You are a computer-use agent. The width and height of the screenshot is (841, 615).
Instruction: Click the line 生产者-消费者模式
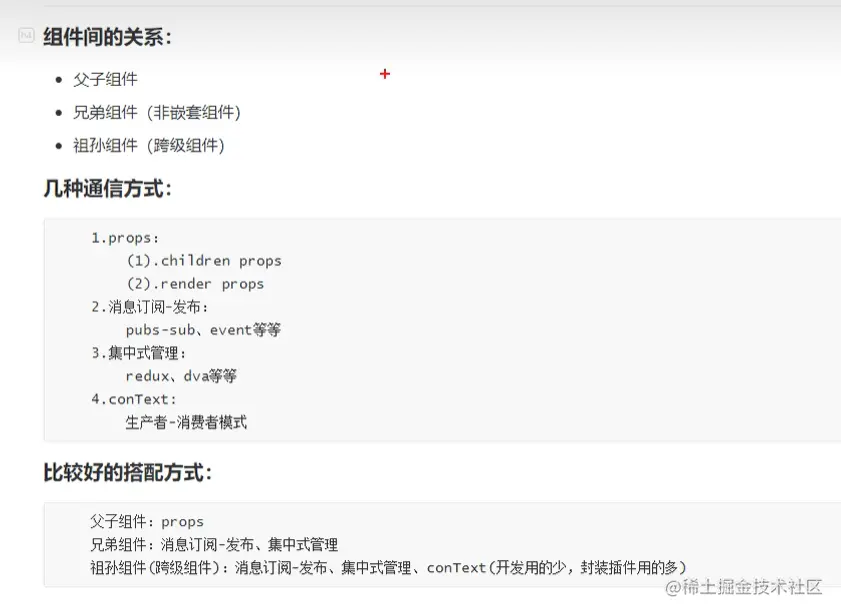coord(186,423)
